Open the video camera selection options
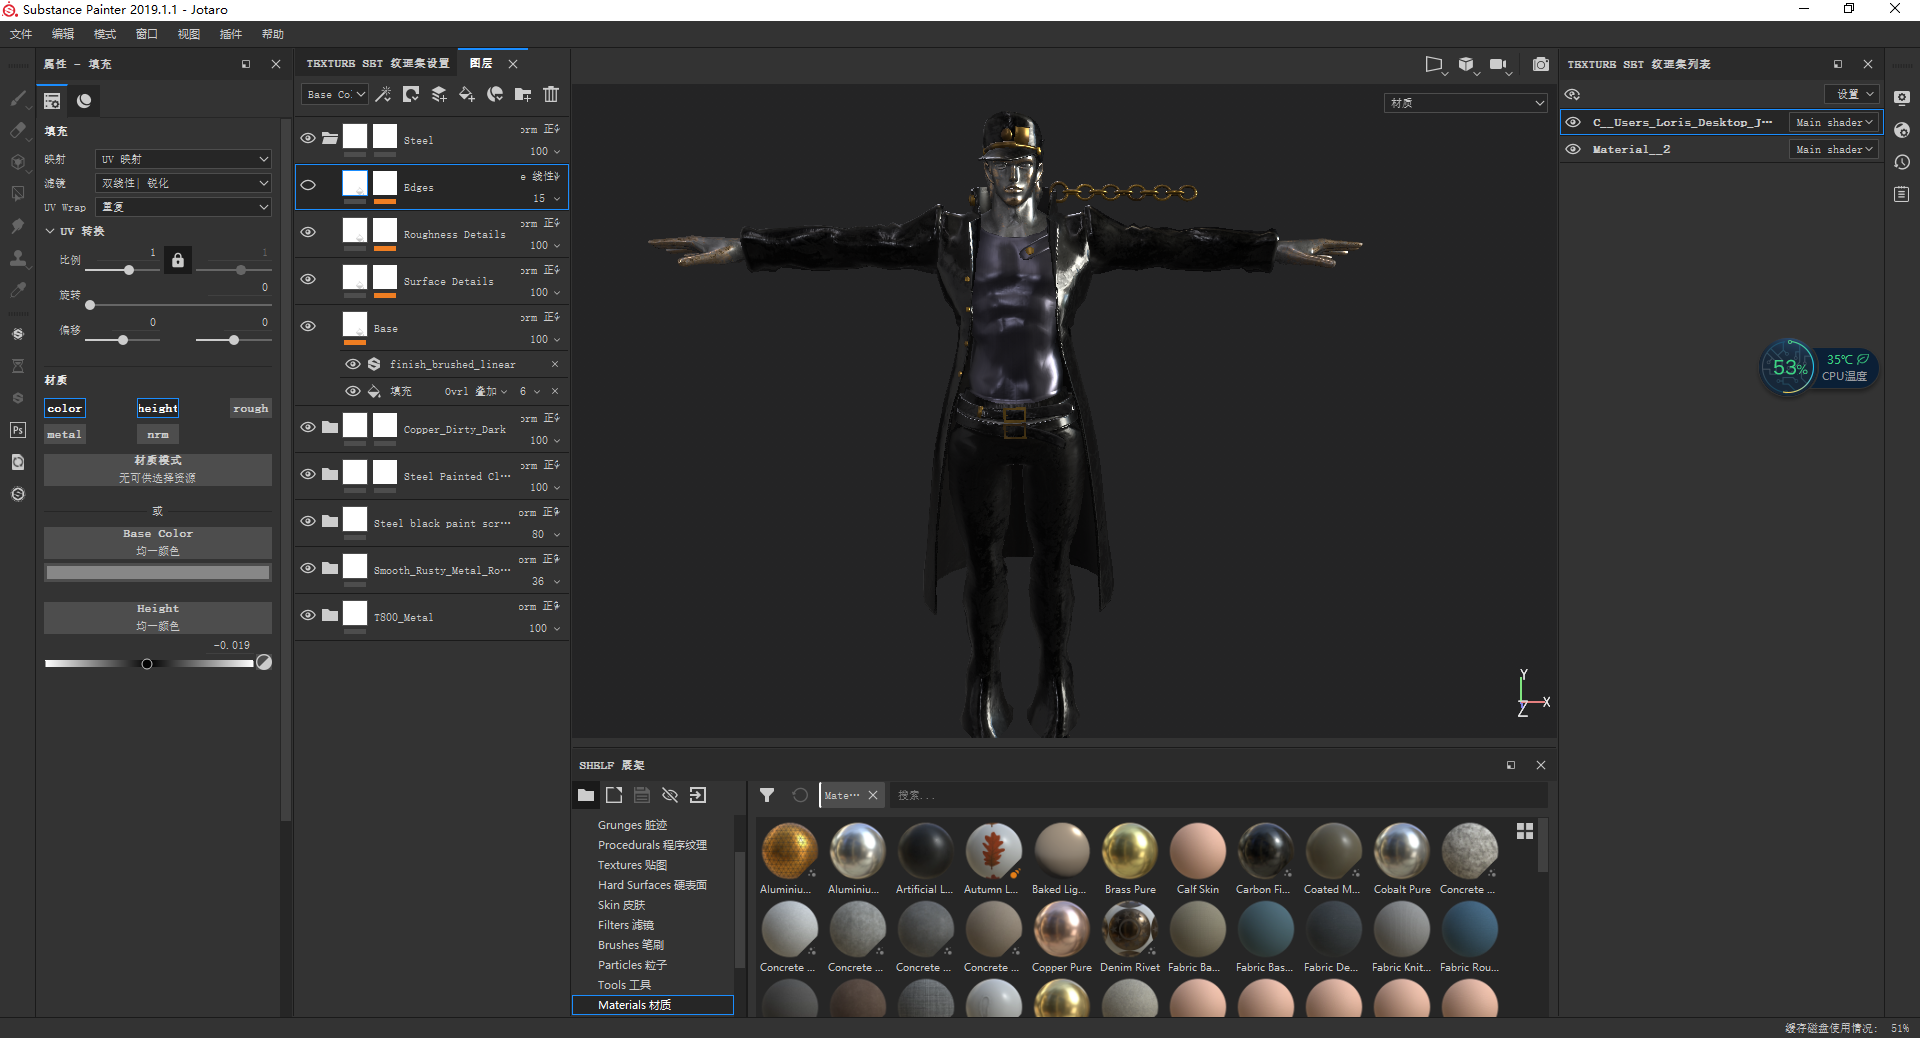The height and width of the screenshot is (1038, 1920). (1500, 65)
